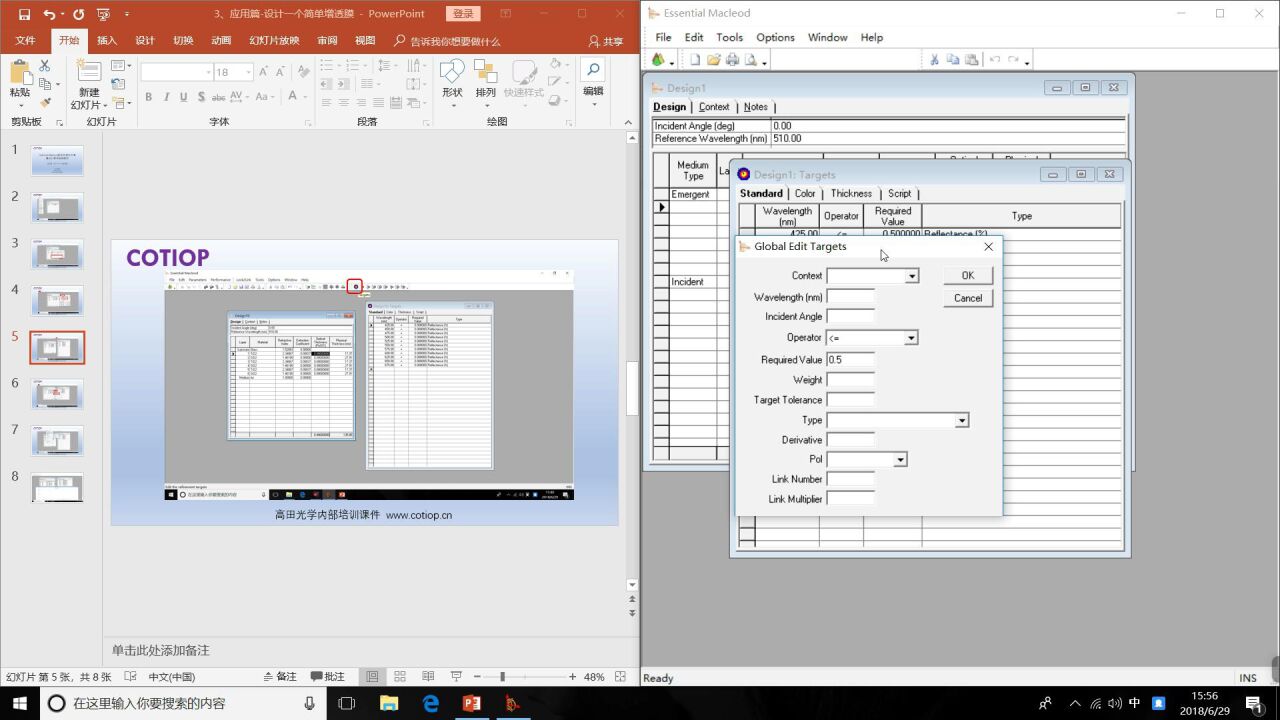The image size is (1280, 720).
Task: Expand the Context dropdown in Global Edit Targets
Action: click(x=911, y=276)
